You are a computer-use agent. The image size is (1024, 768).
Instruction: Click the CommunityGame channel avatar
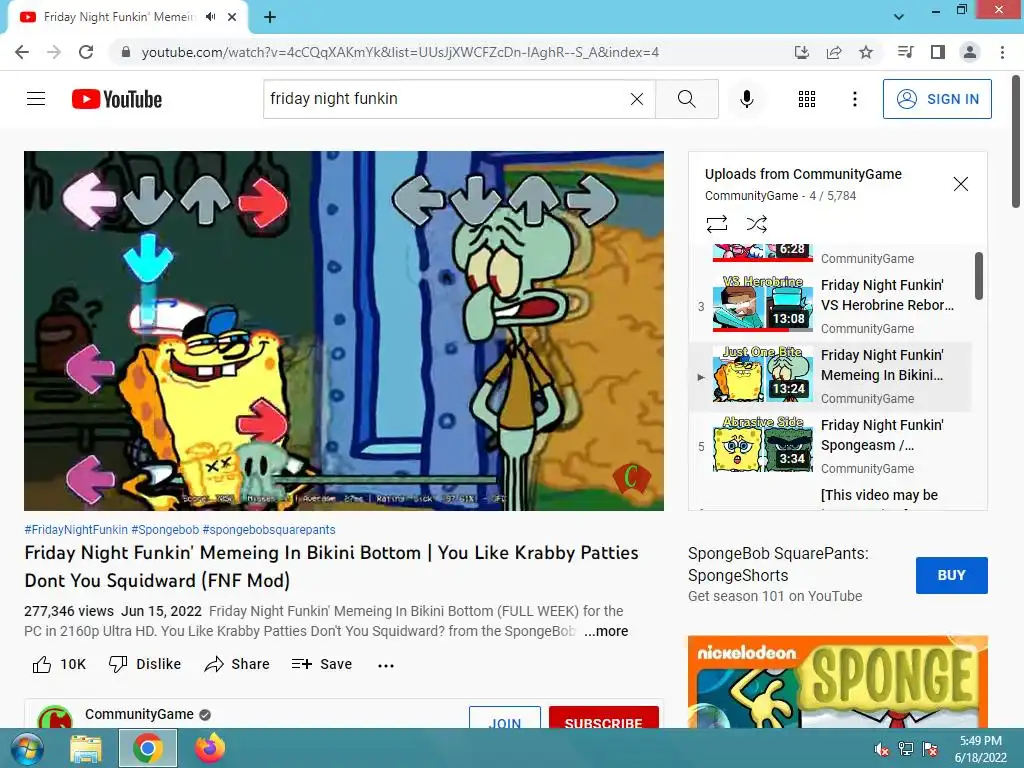click(55, 717)
